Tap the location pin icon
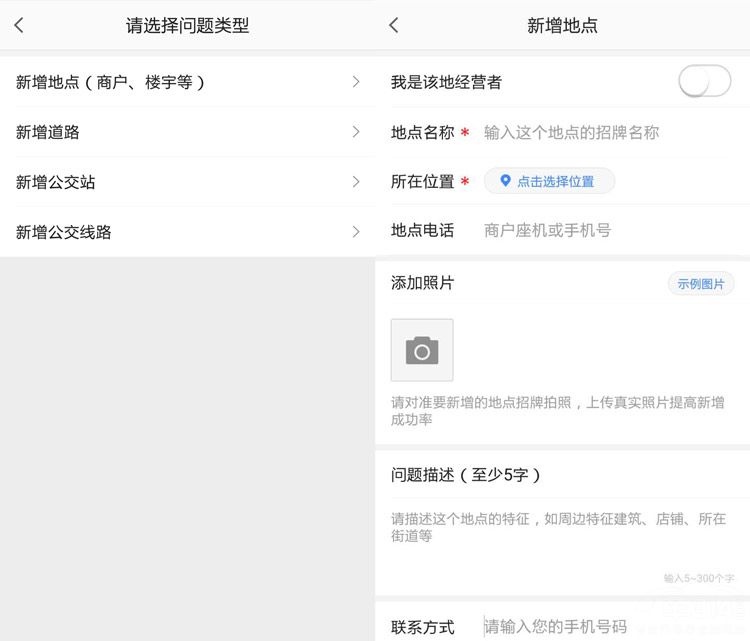This screenshot has height=641, width=750. [x=505, y=181]
